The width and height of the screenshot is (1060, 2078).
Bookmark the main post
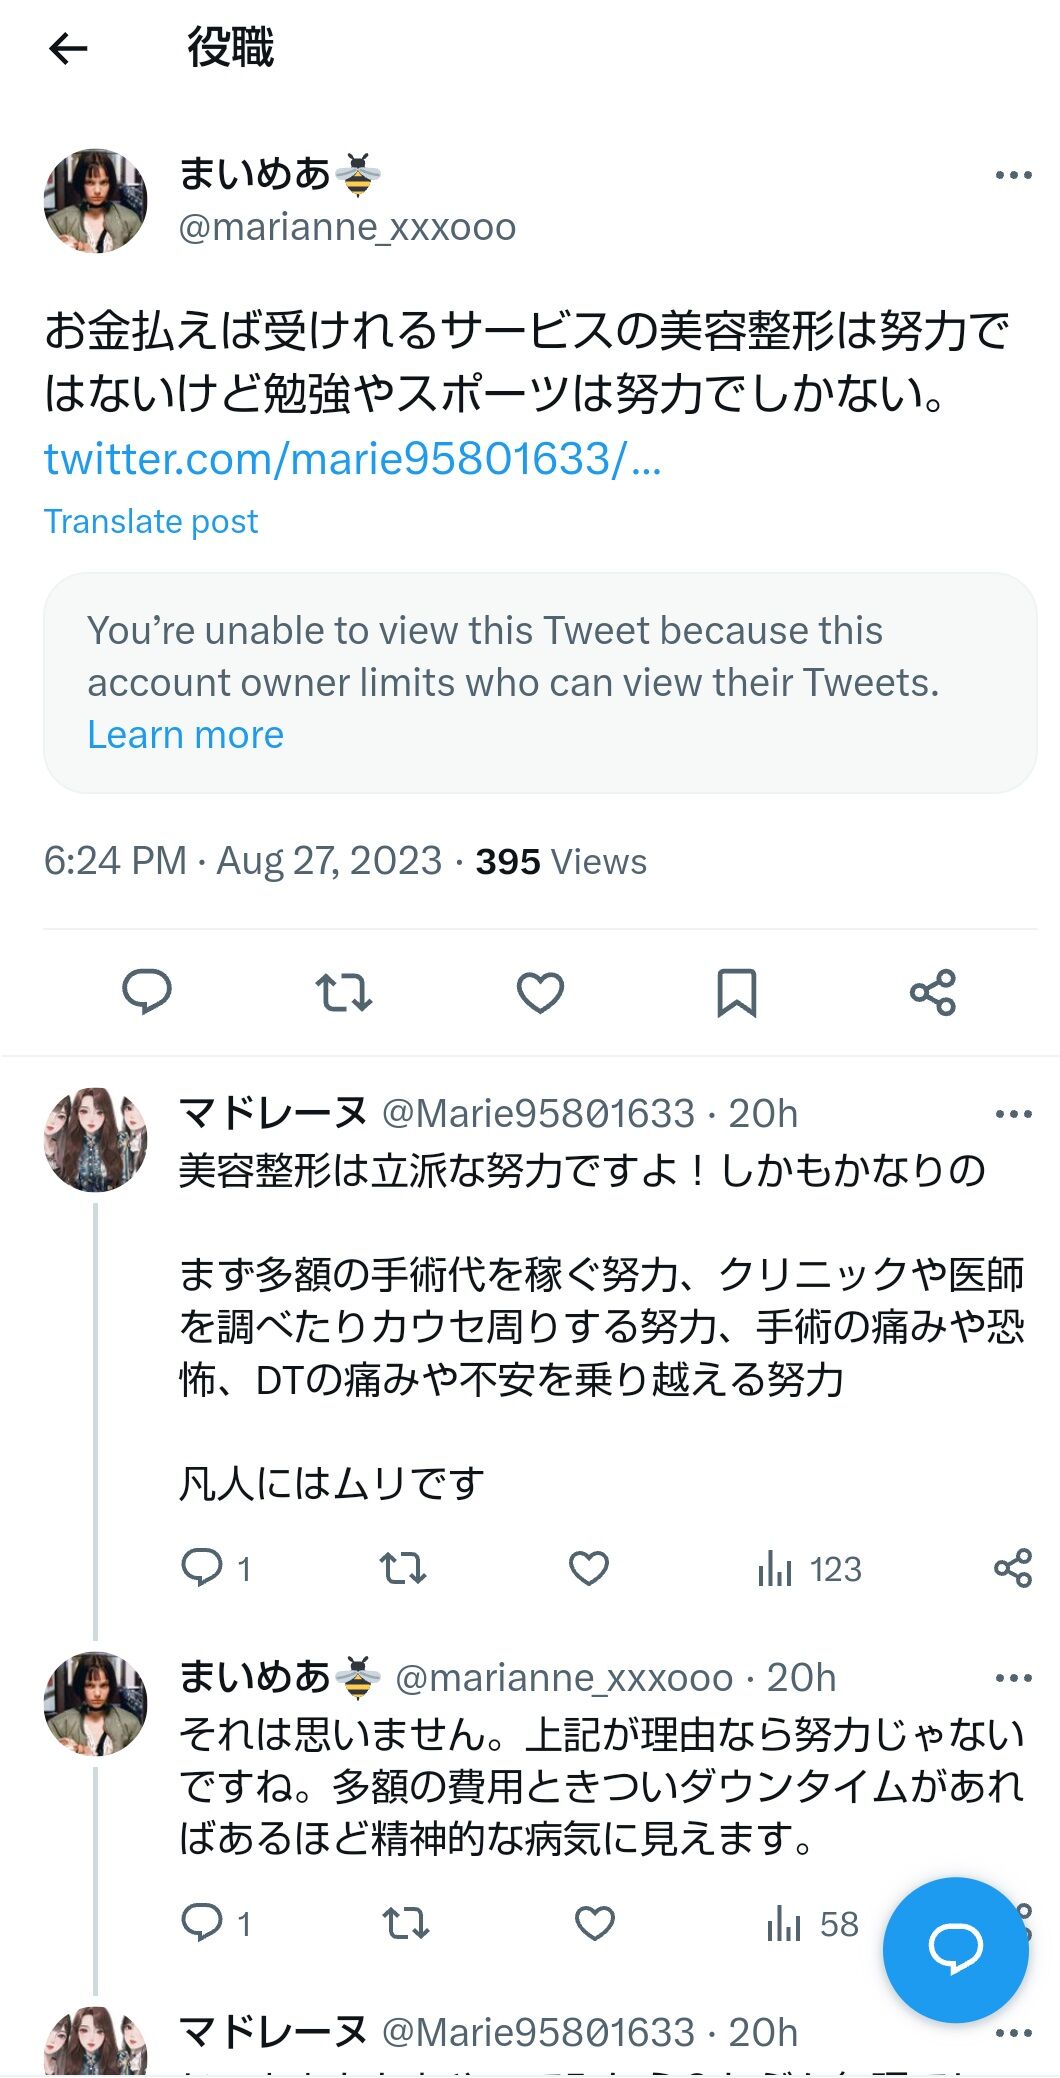pyautogui.click(x=737, y=992)
